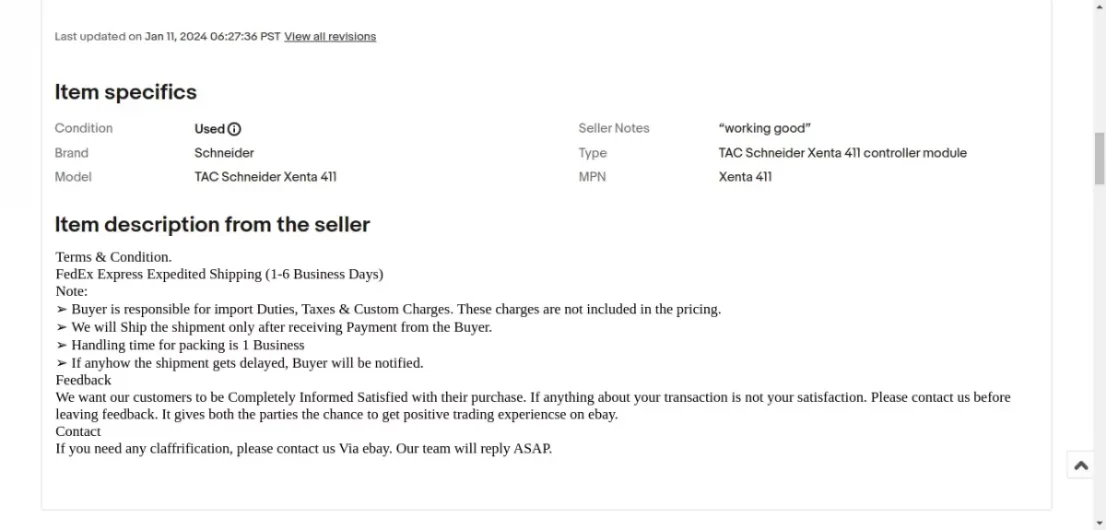Click the standalone Contact subheading line
The height and width of the screenshot is (530, 1106).
pos(78,431)
